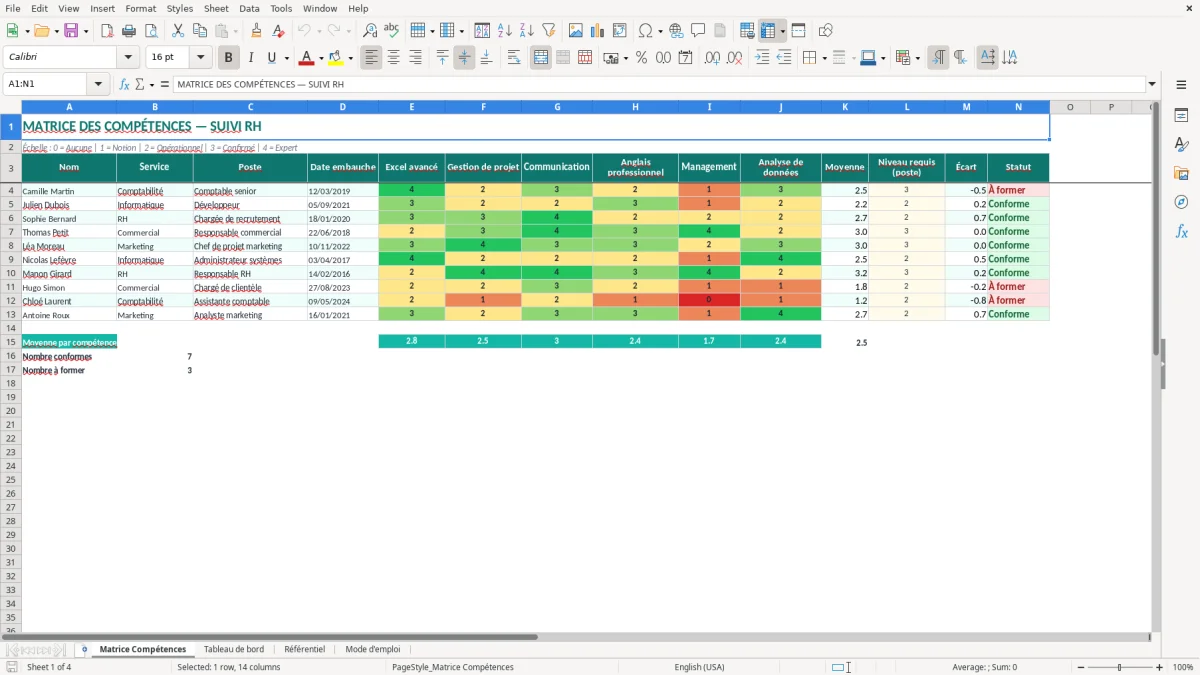Toggle Align Right
This screenshot has width=1200, height=675.
pyautogui.click(x=415, y=58)
